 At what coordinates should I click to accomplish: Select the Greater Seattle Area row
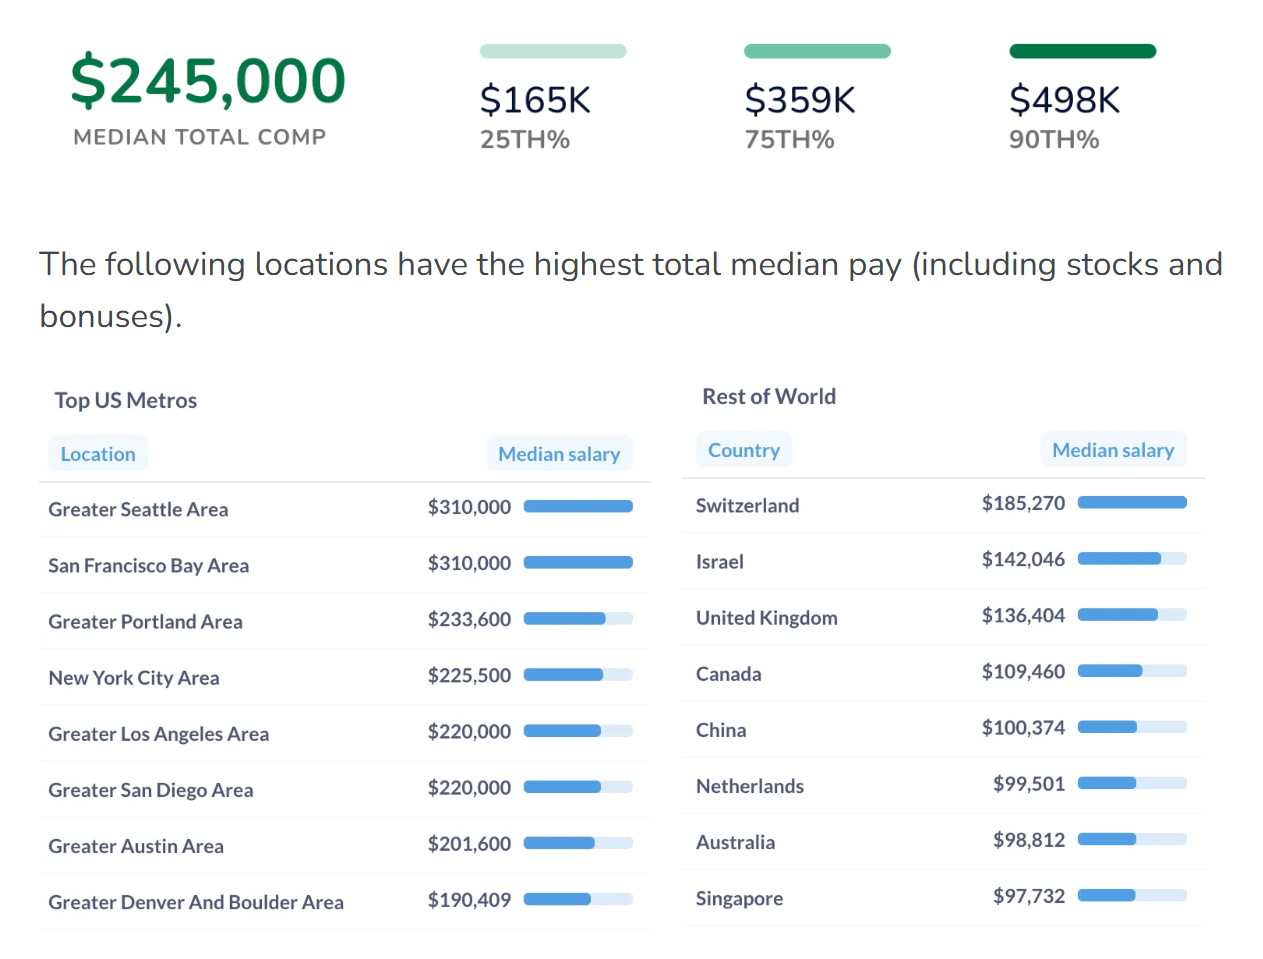click(x=138, y=509)
